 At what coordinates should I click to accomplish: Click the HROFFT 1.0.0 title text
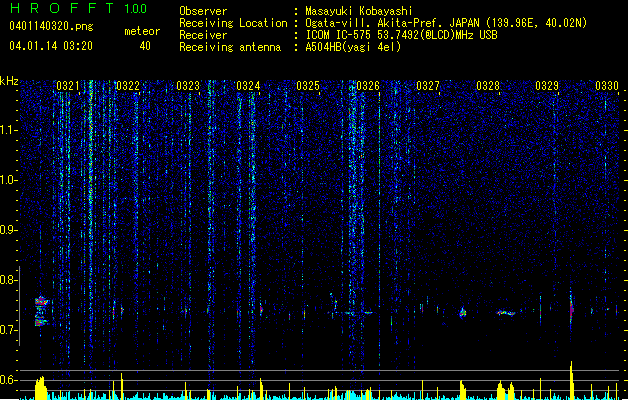[79, 8]
